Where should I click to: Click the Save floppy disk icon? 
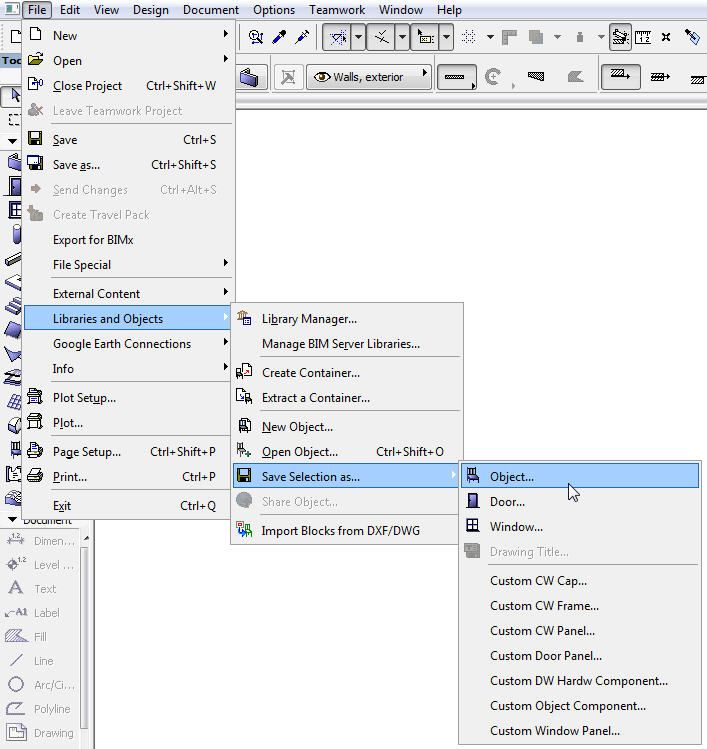pos(35,139)
